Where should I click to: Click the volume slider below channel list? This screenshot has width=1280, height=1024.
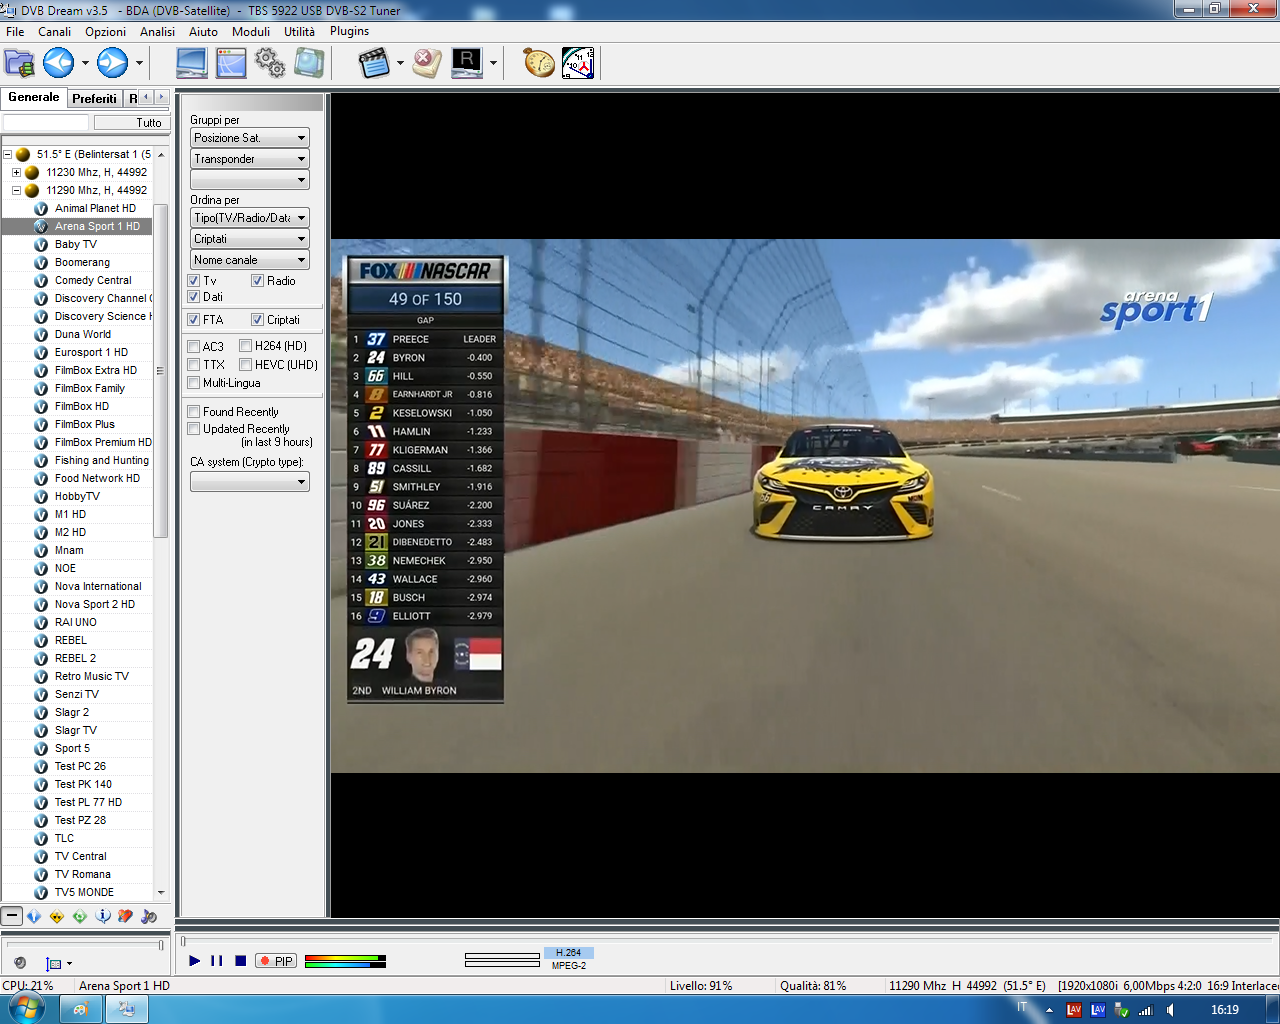pos(85,944)
